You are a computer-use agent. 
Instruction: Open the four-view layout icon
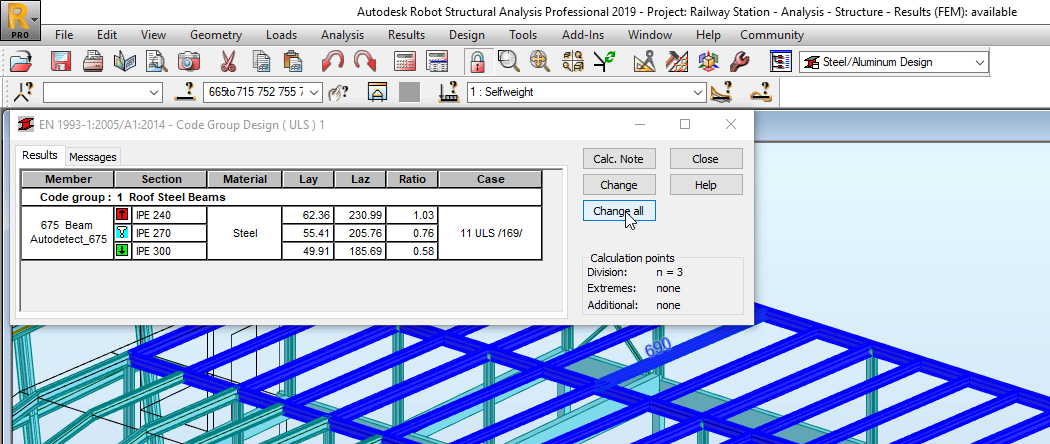(x=573, y=62)
